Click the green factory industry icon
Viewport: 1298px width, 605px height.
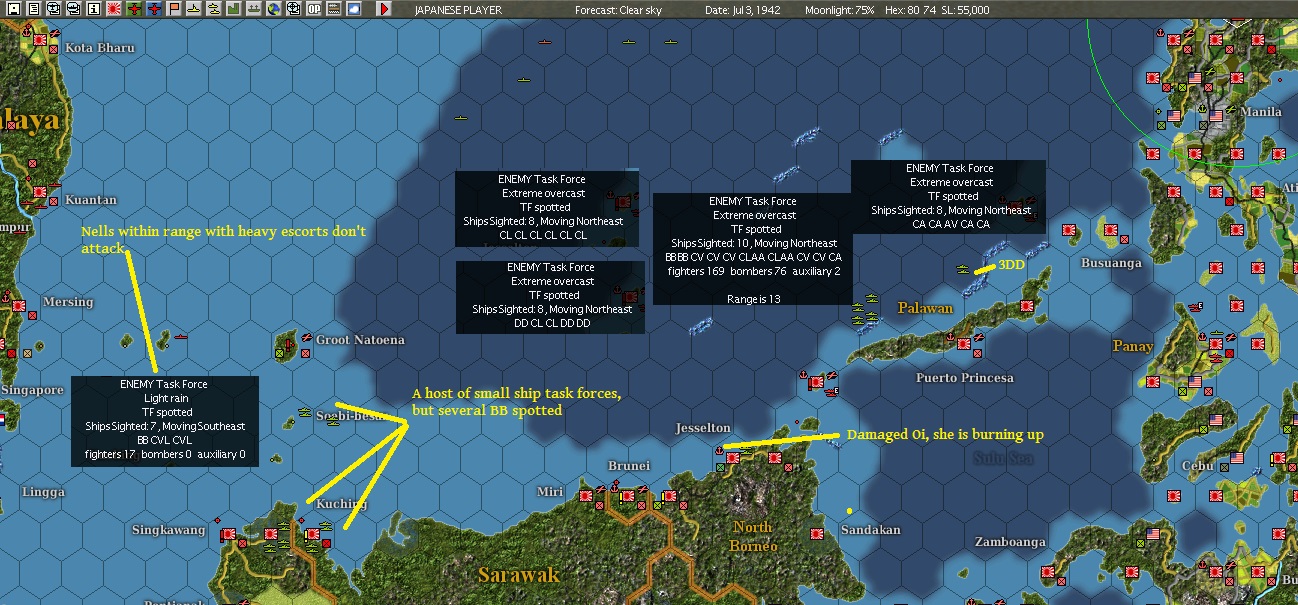[234, 9]
